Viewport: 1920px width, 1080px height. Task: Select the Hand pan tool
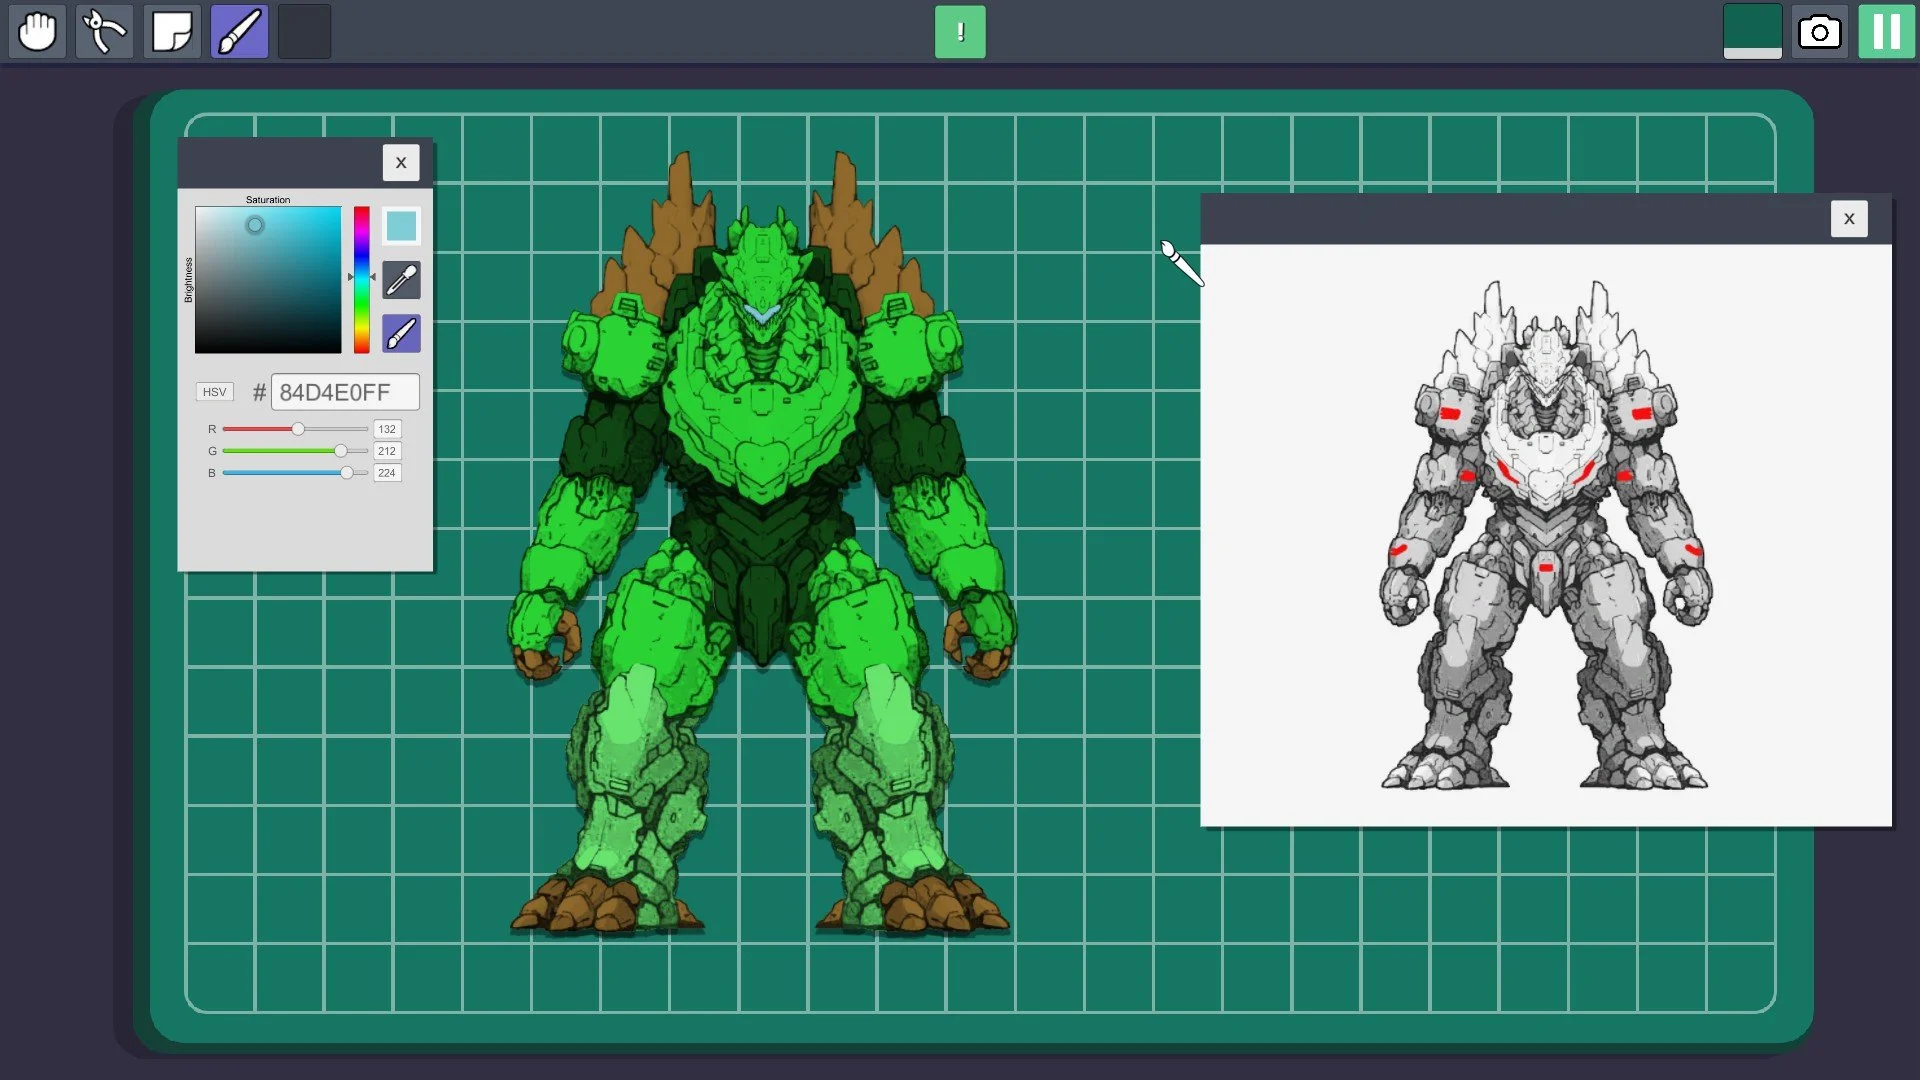37,31
